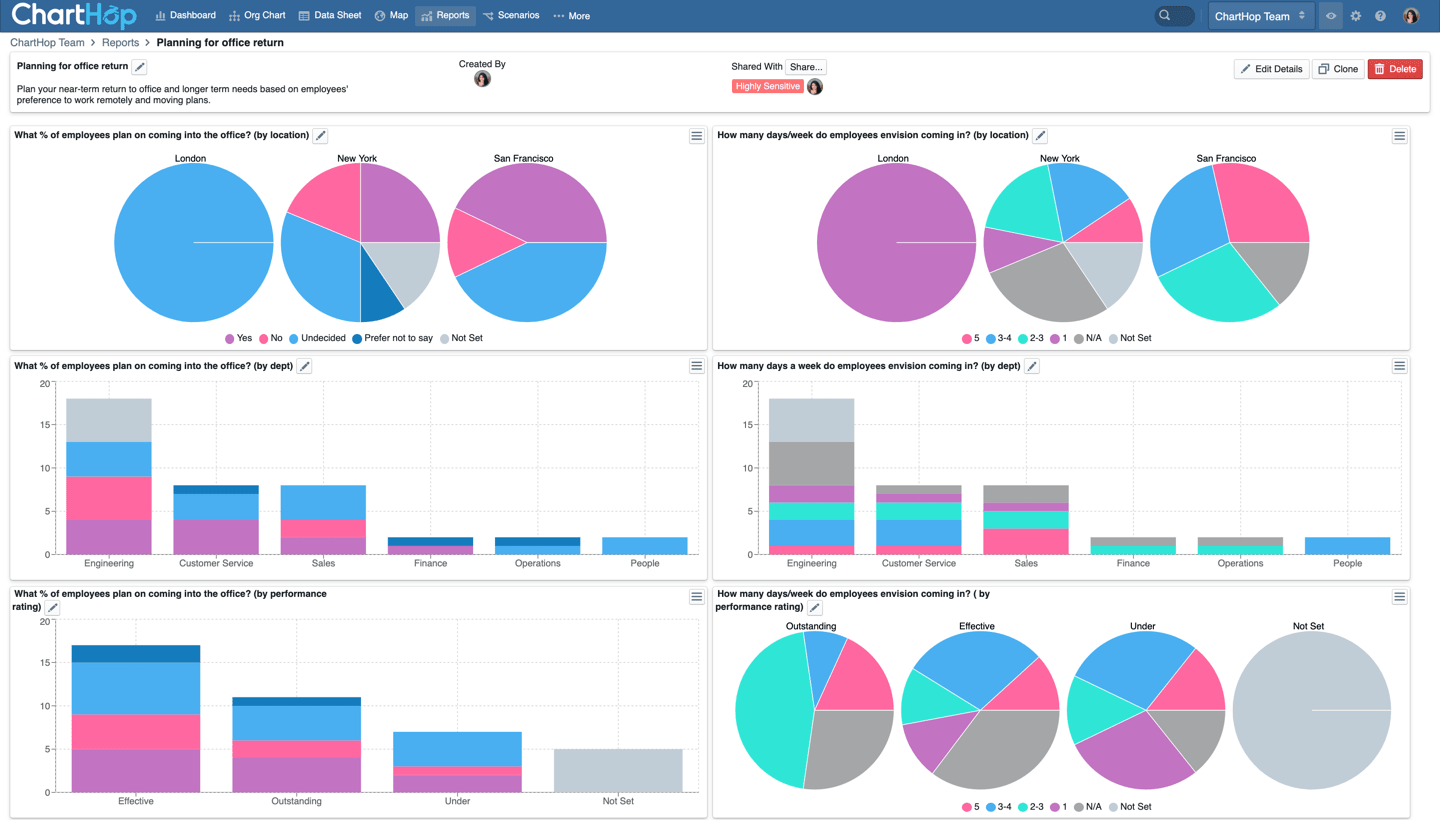Switch to the Data Sheet tab

click(x=330, y=16)
